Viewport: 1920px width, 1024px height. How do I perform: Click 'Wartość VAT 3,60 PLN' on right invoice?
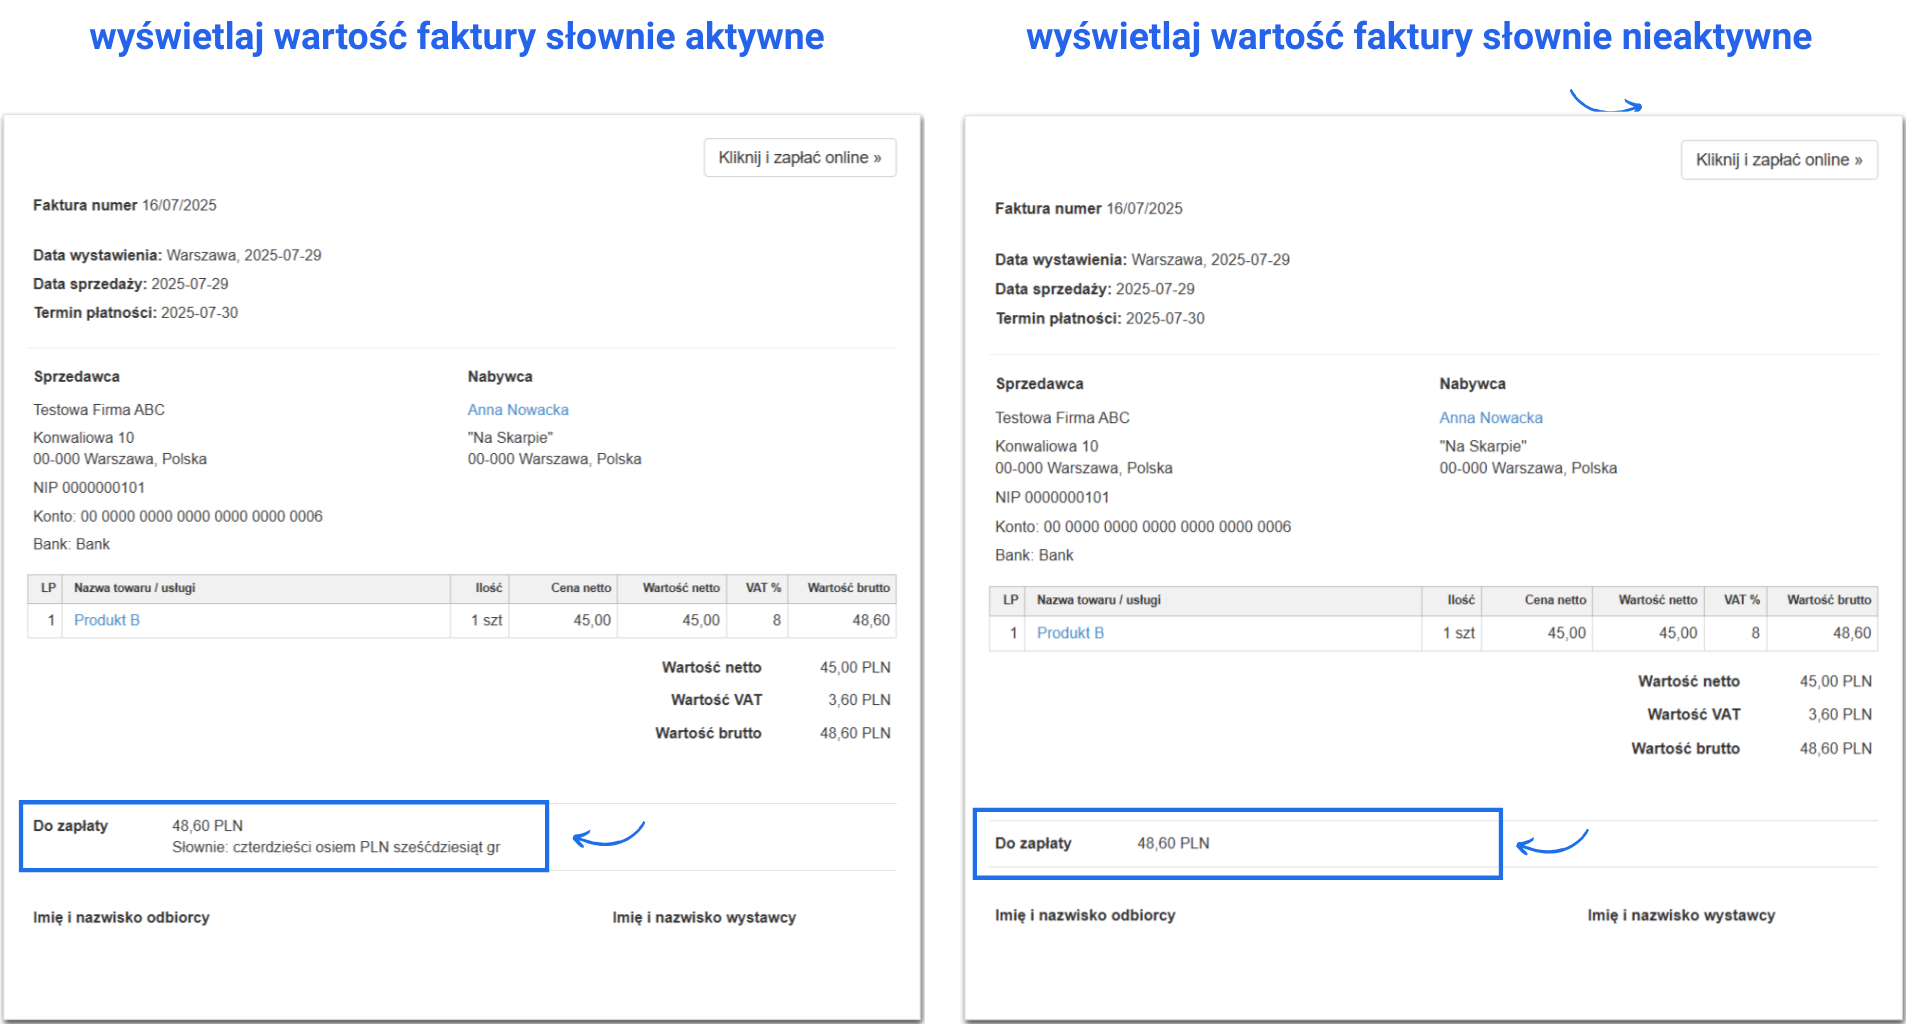1760,714
